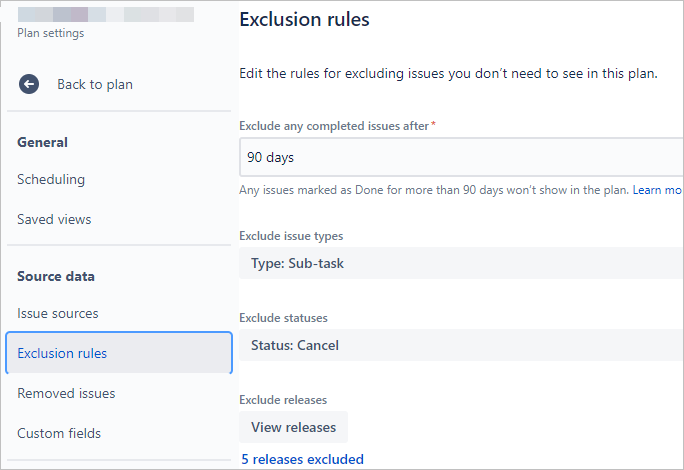Viewport: 684px width, 470px height.
Task: Open the 90 days completed issues dropdown
Action: (462, 157)
